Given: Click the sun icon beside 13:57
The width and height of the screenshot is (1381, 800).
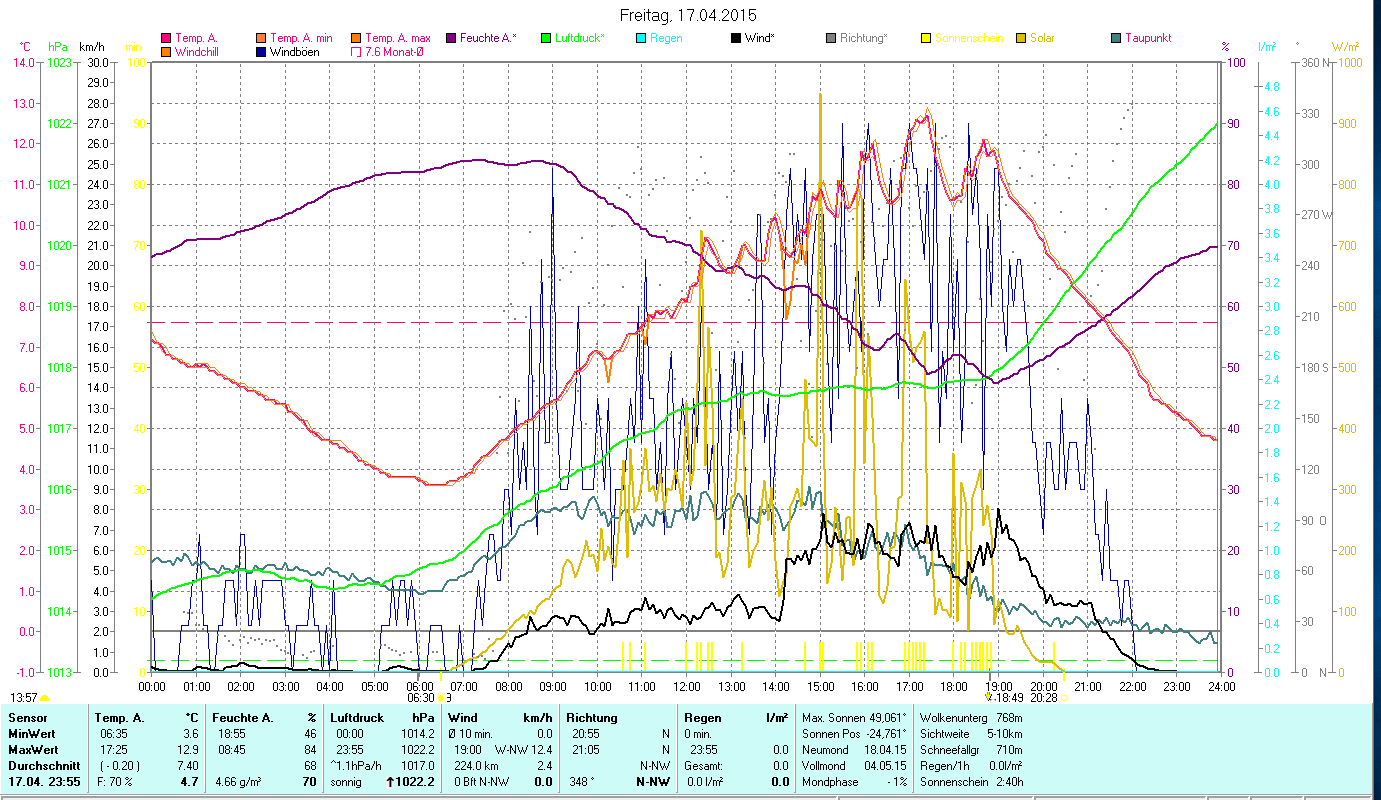Looking at the screenshot, I should pyautogui.click(x=45, y=698).
